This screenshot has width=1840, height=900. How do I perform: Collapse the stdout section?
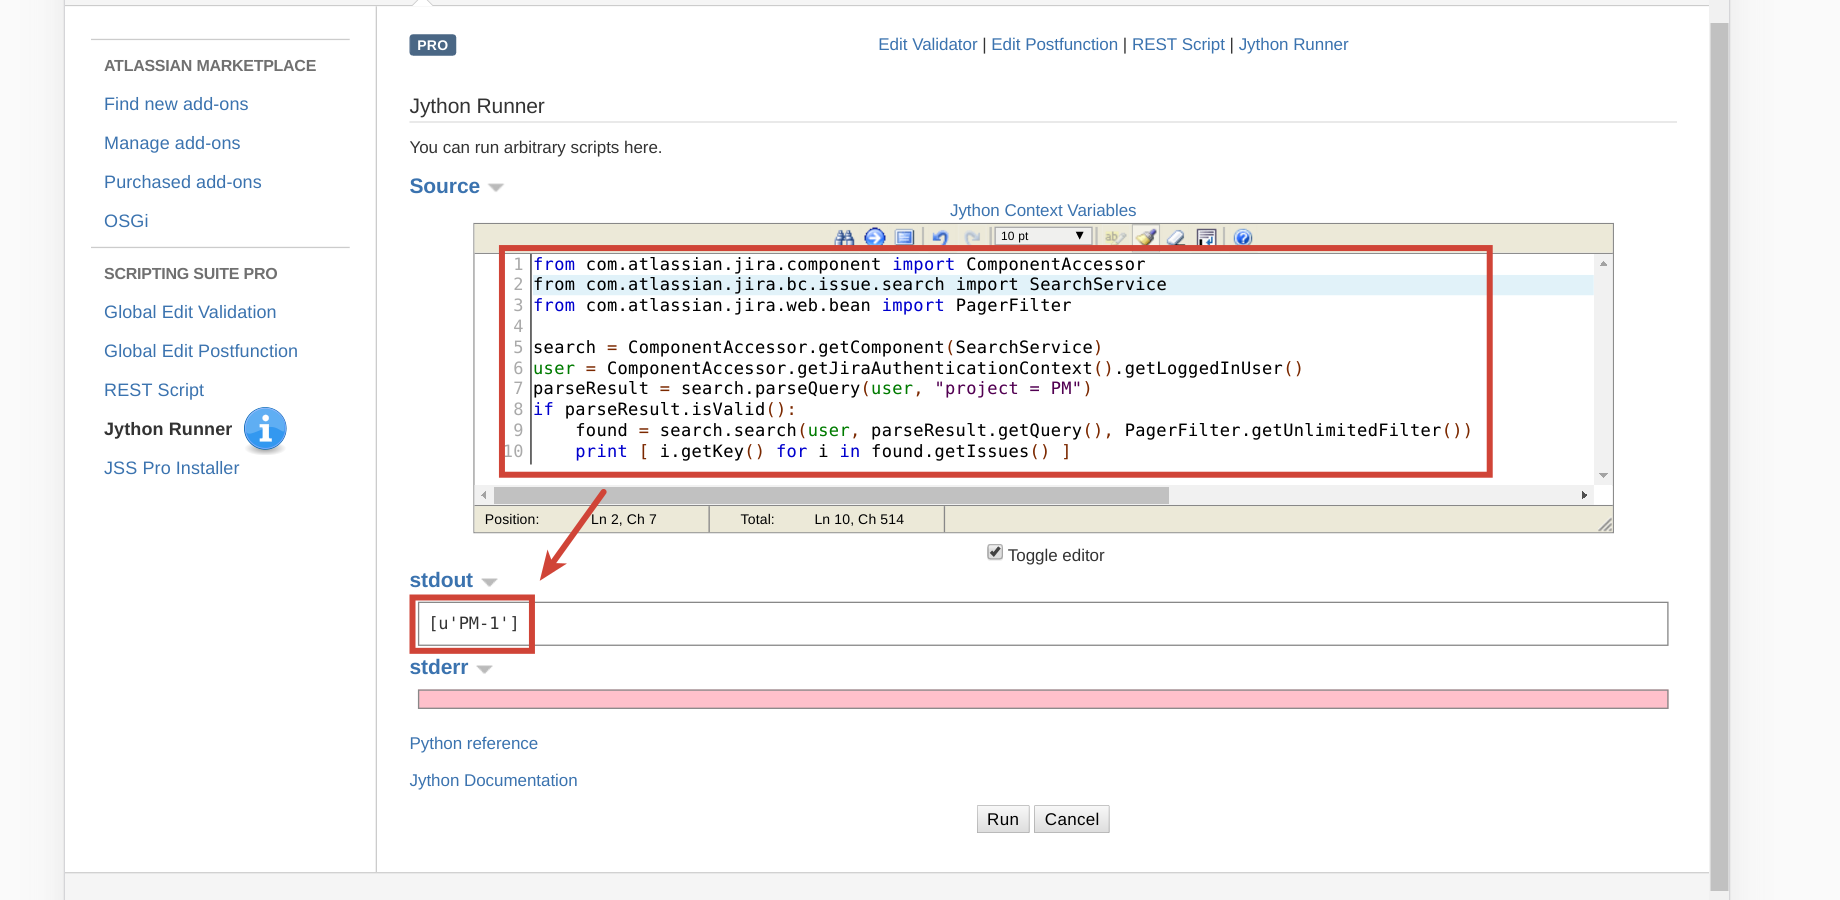[x=489, y=582]
